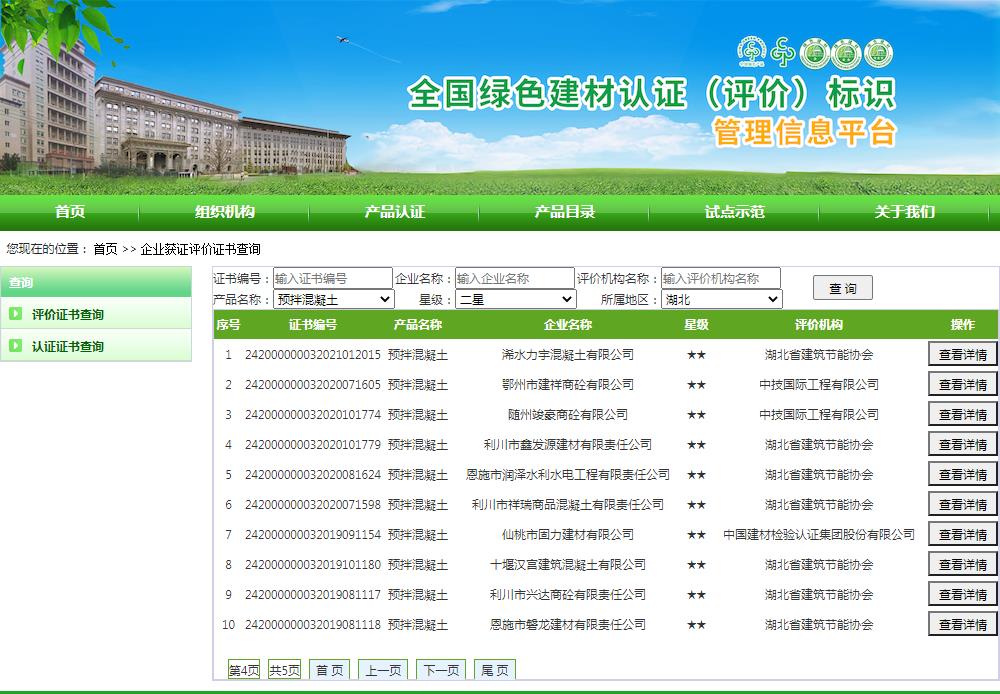Go to next page with 下一页
This screenshot has height=694, width=1000.
tap(441, 670)
